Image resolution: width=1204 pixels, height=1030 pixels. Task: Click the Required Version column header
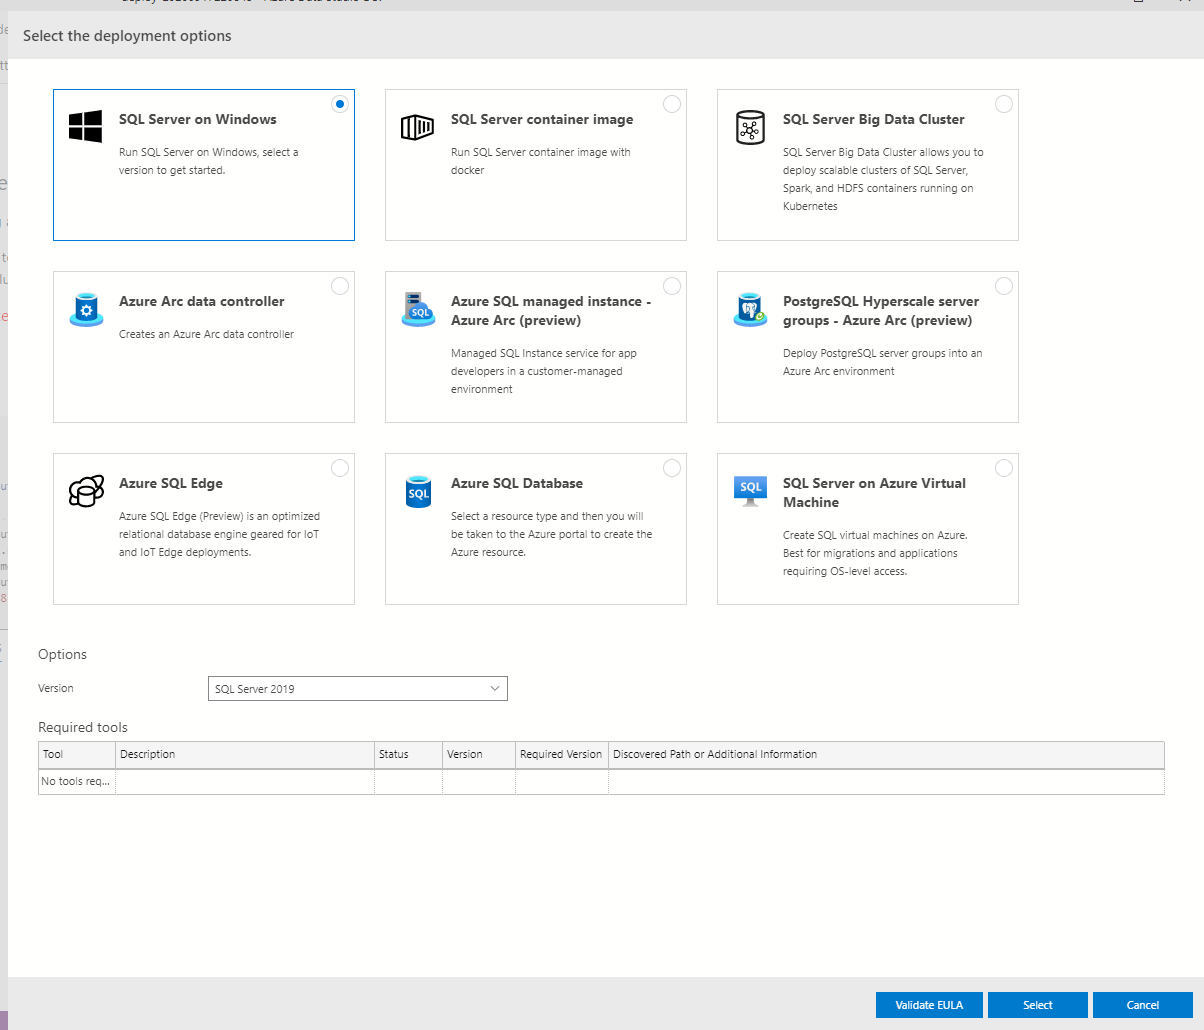[x=562, y=754]
